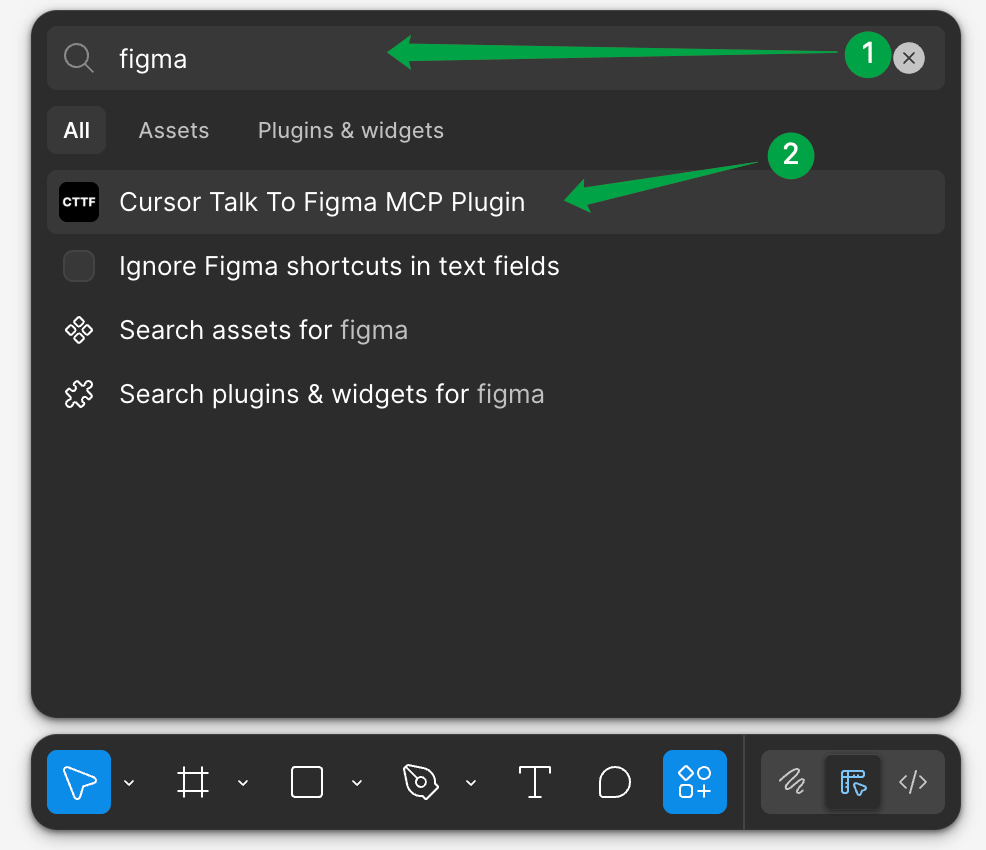Clear the search field with X button
Screen dimensions: 986x850
(x=908, y=58)
